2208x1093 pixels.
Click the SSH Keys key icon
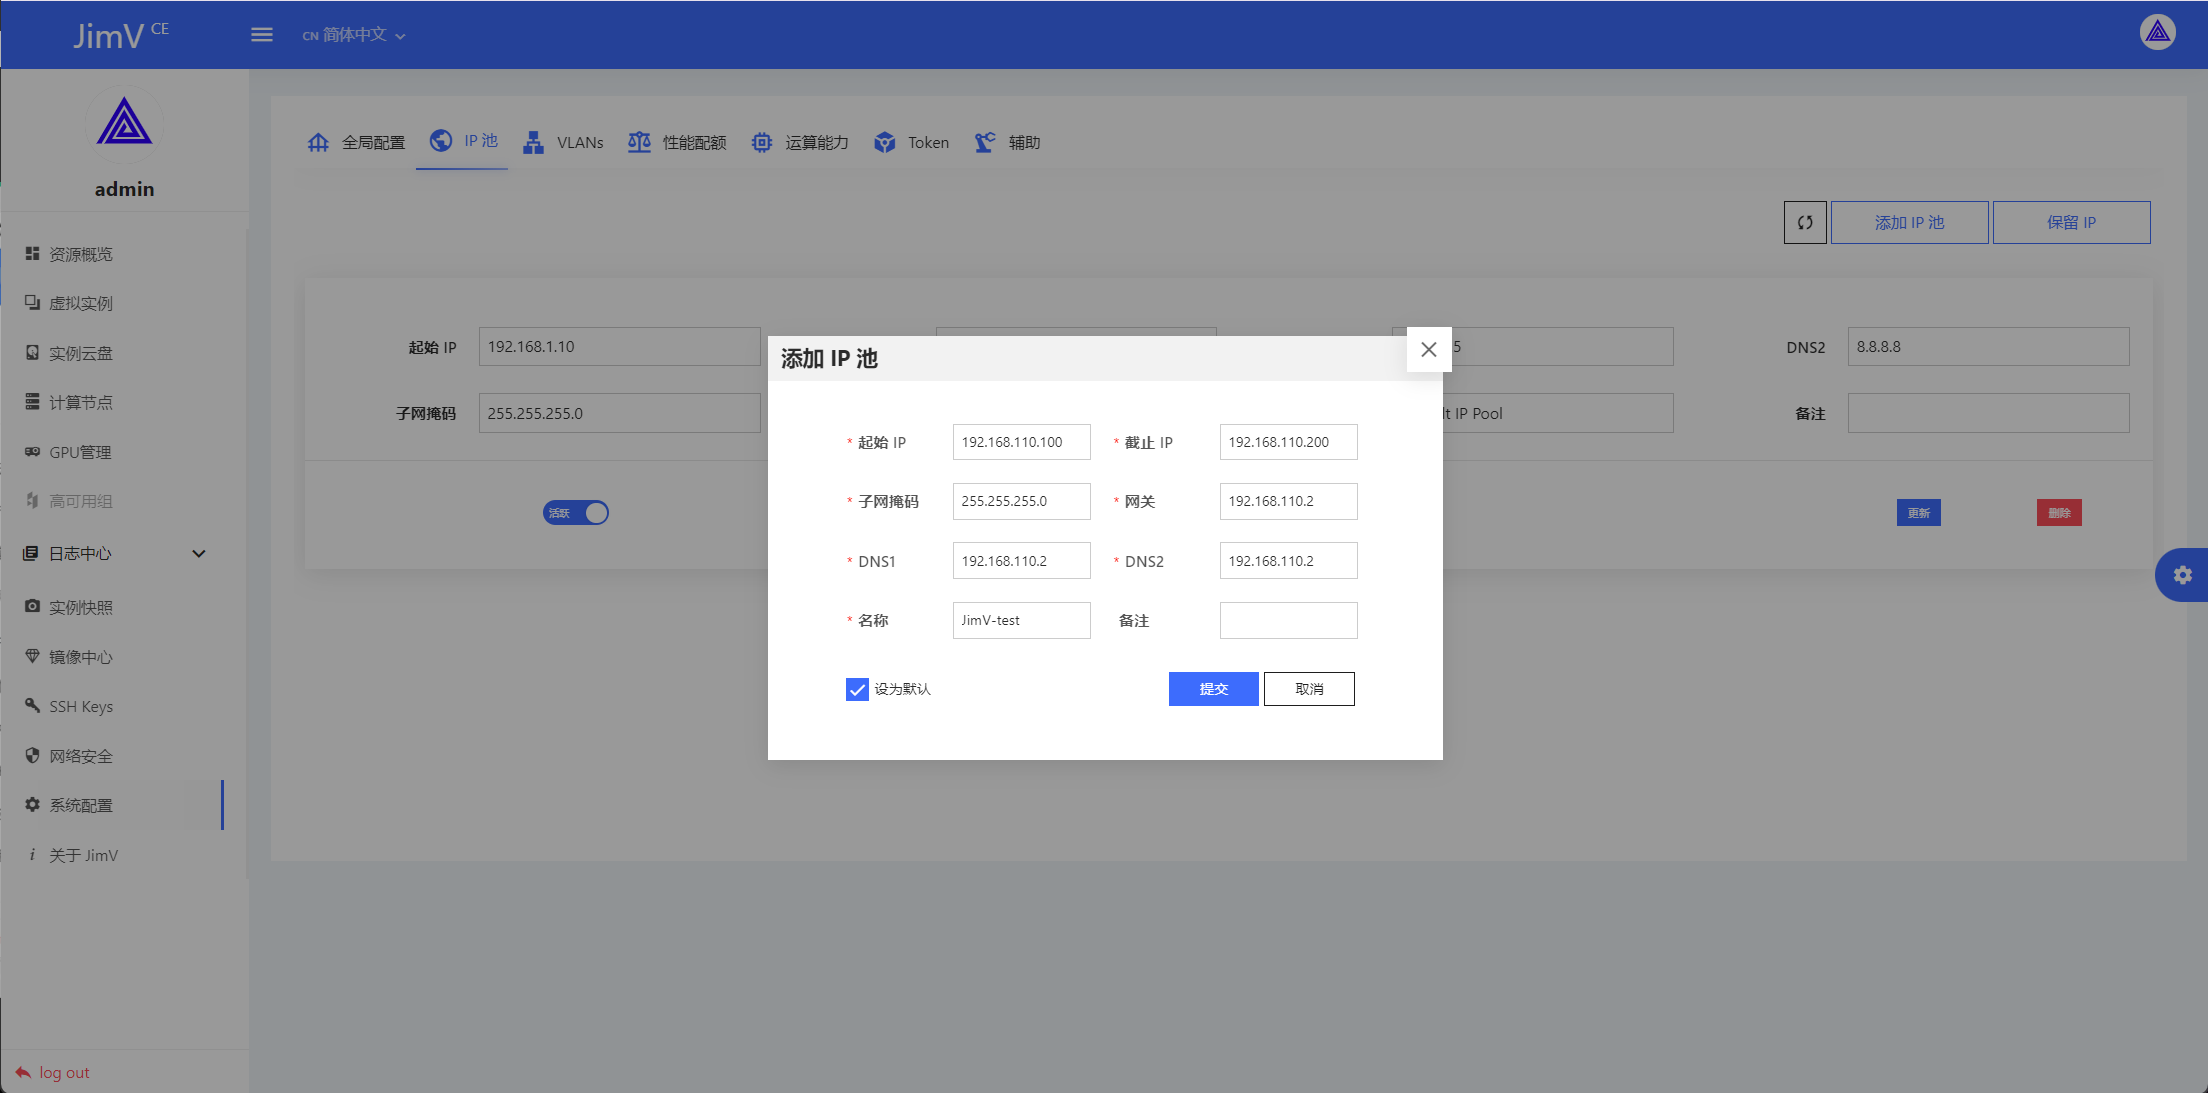pos(32,706)
